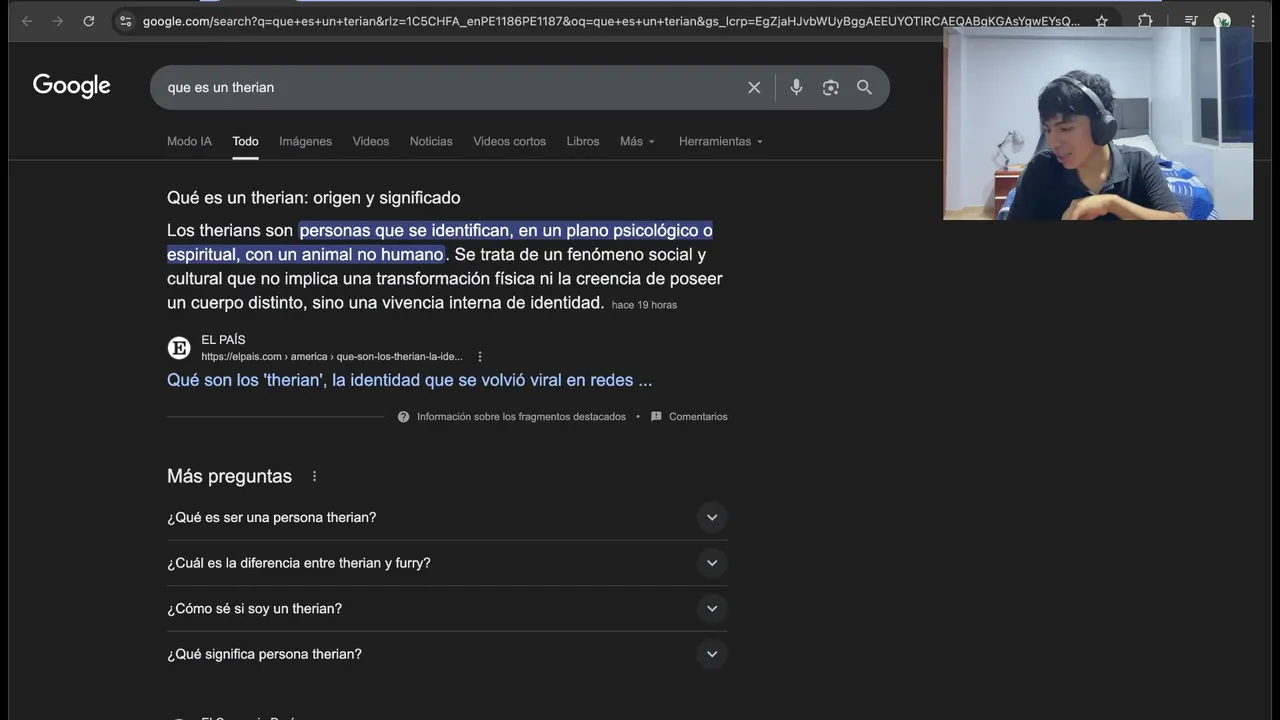Screen dimensions: 1280x720
Task: Select the Todo tab
Action: click(x=245, y=141)
